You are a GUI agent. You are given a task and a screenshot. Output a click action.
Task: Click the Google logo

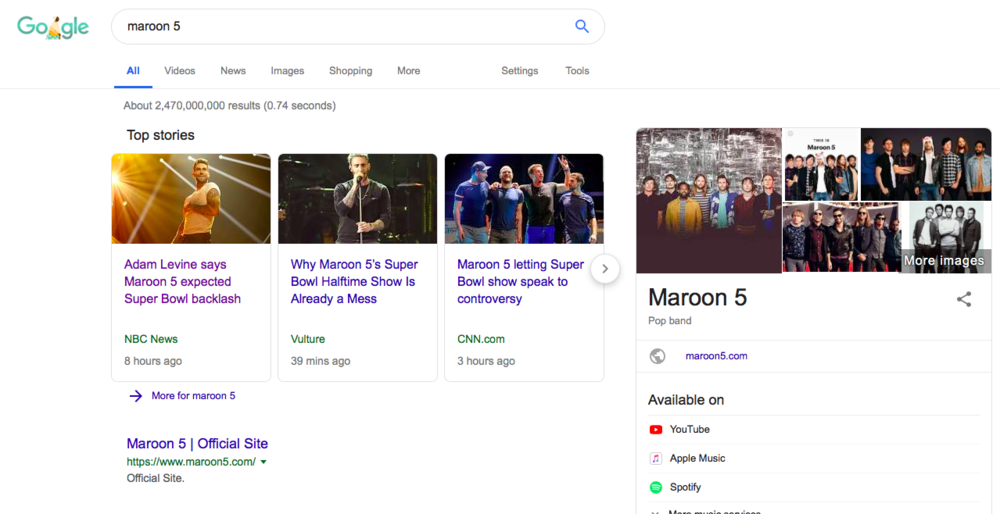point(53,27)
